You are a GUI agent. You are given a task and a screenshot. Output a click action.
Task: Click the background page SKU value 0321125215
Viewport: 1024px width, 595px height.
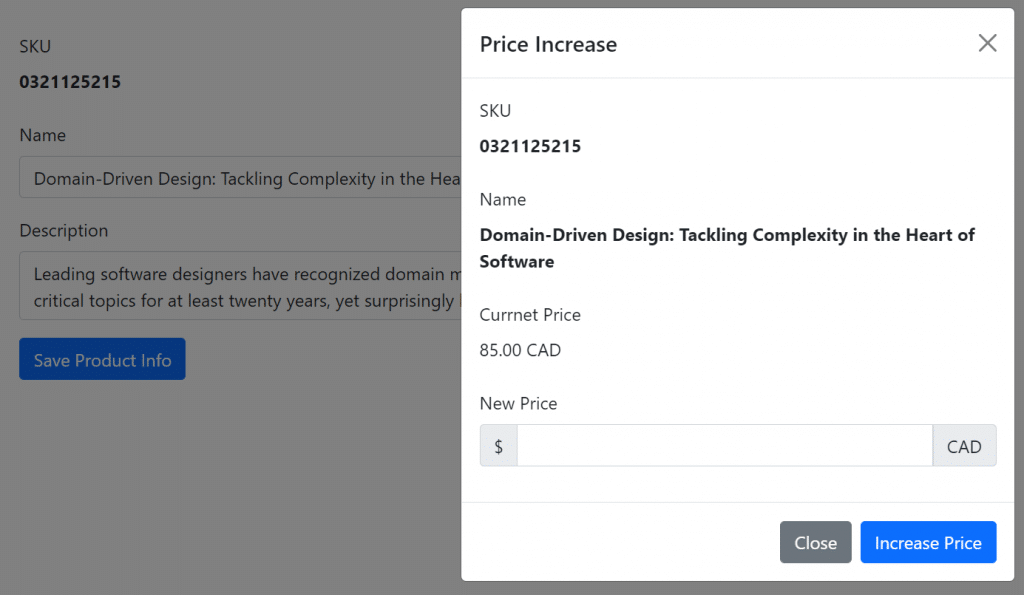[x=70, y=82]
